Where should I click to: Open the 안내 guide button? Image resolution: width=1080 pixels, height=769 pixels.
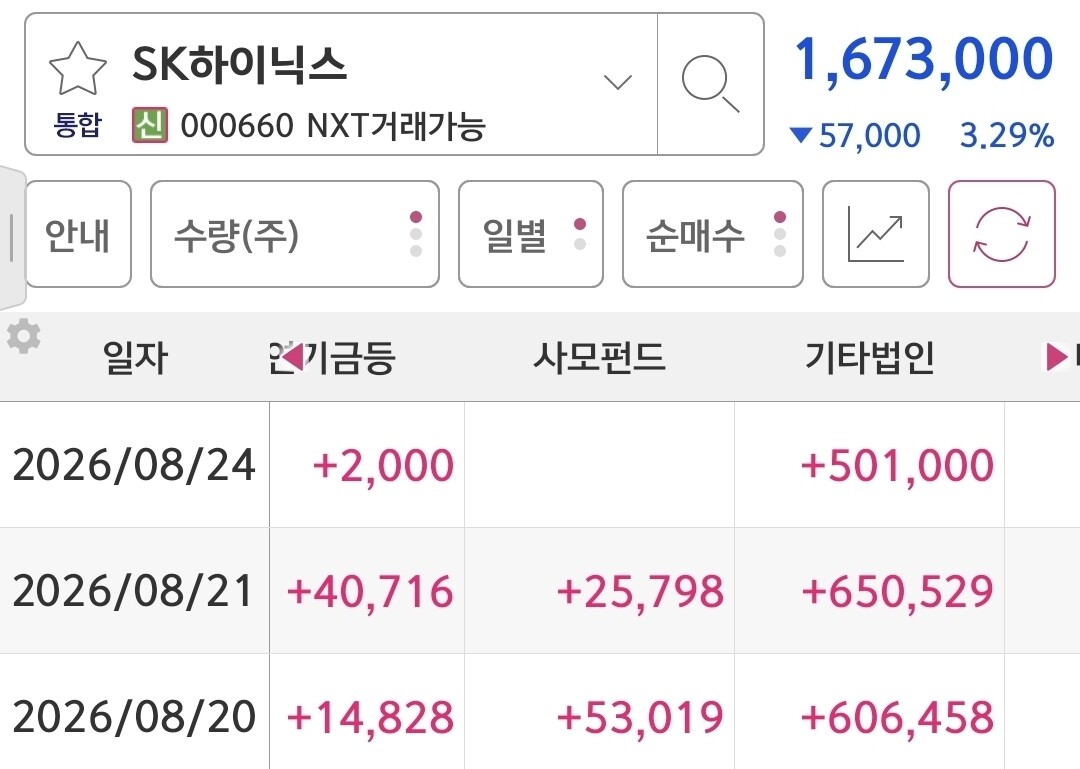pos(78,234)
